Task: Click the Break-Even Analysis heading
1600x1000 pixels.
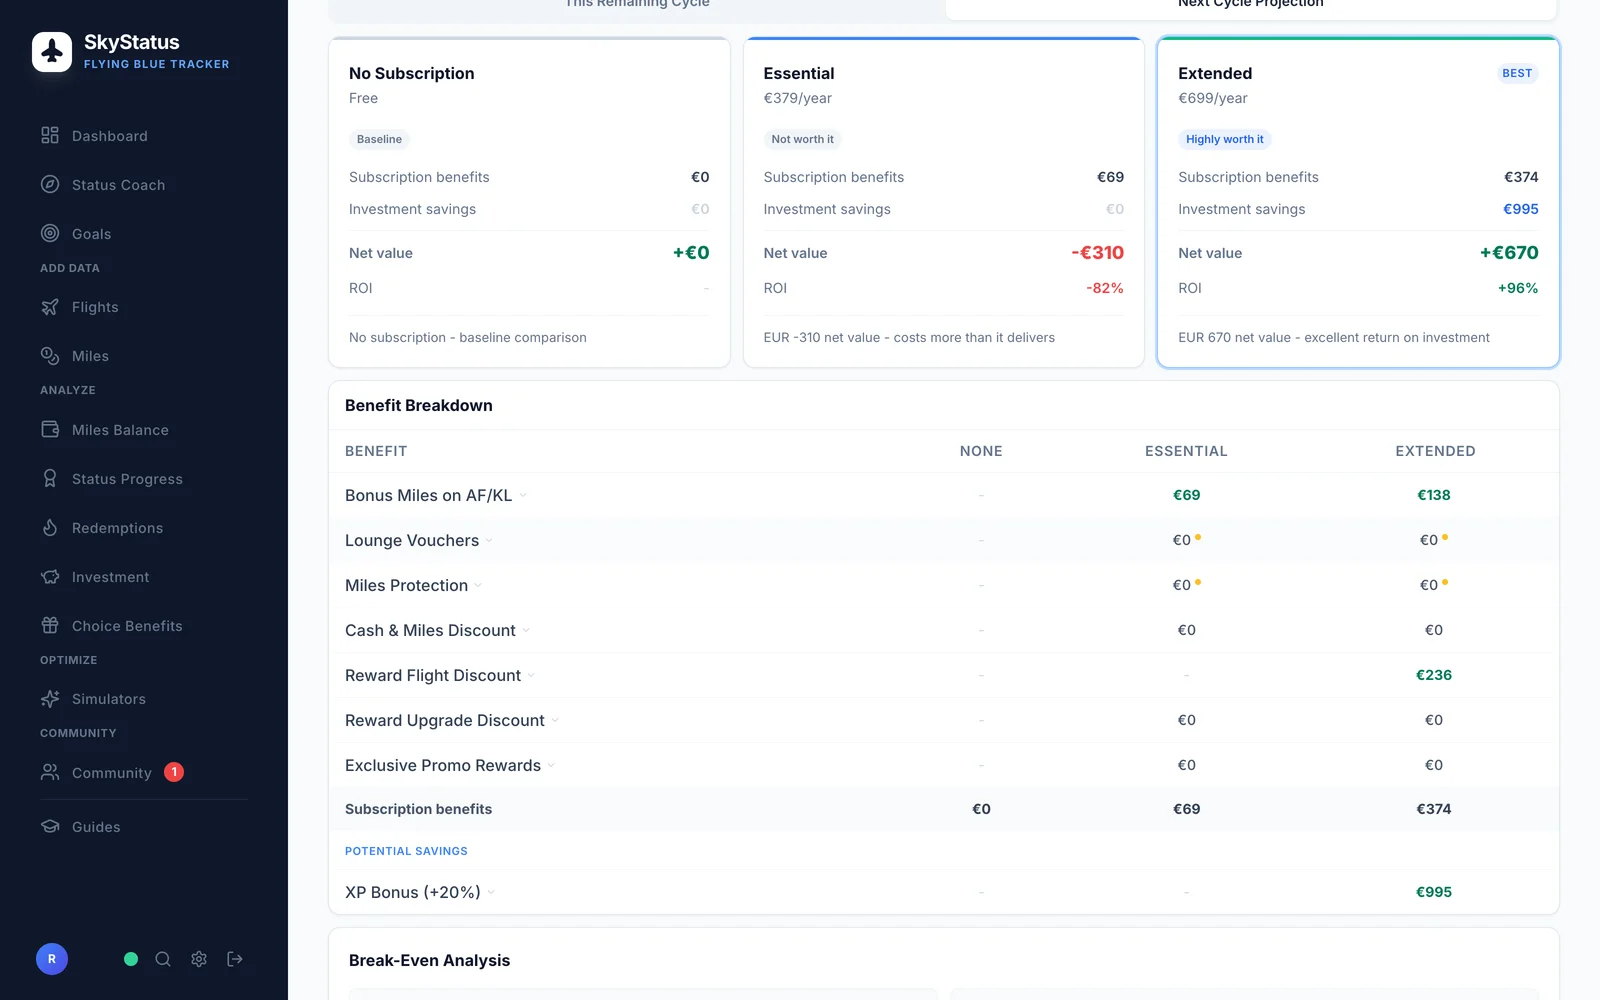Action: tap(429, 960)
